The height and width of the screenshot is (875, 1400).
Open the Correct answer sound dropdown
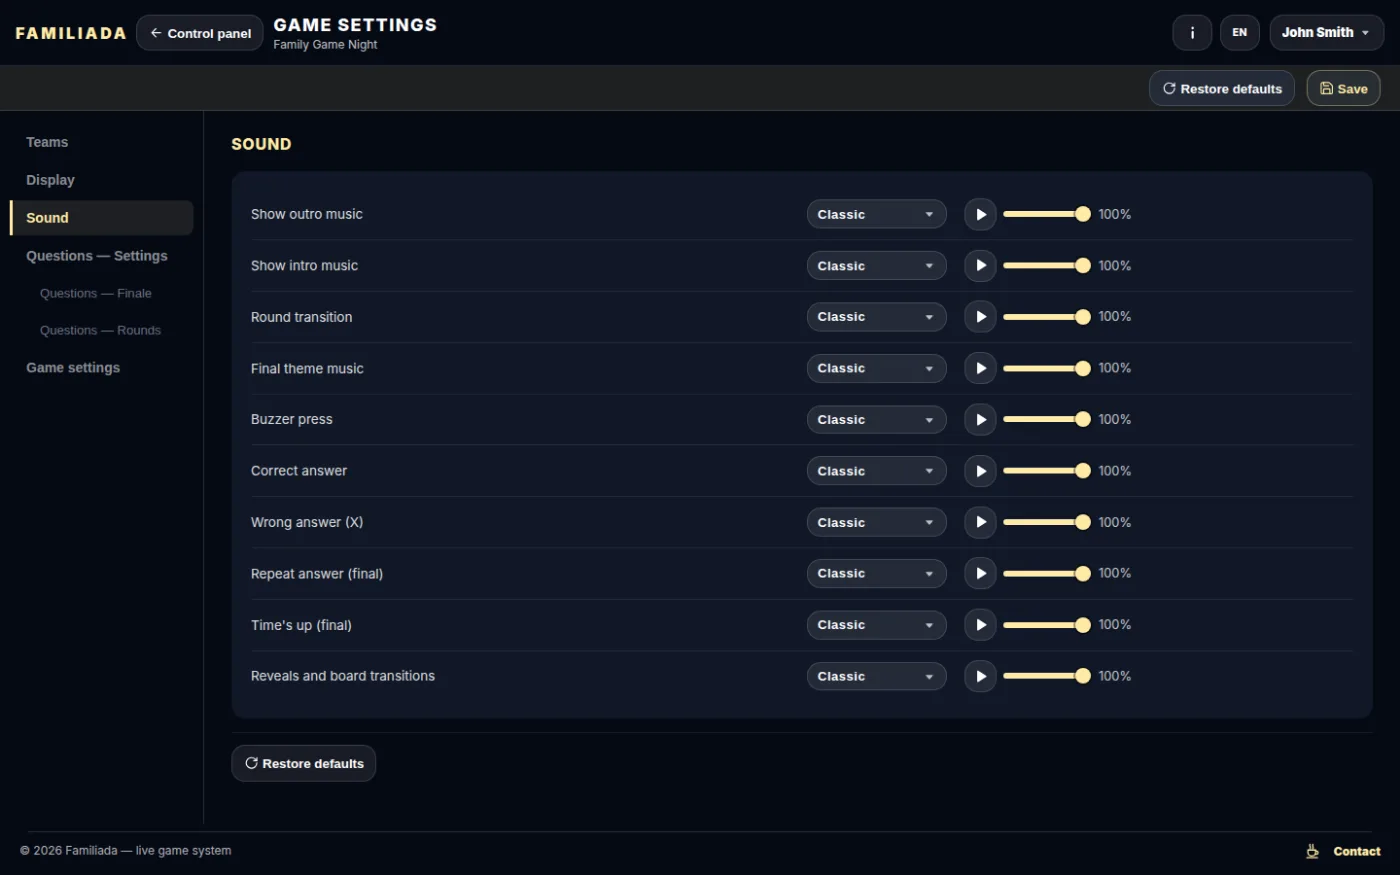point(876,471)
